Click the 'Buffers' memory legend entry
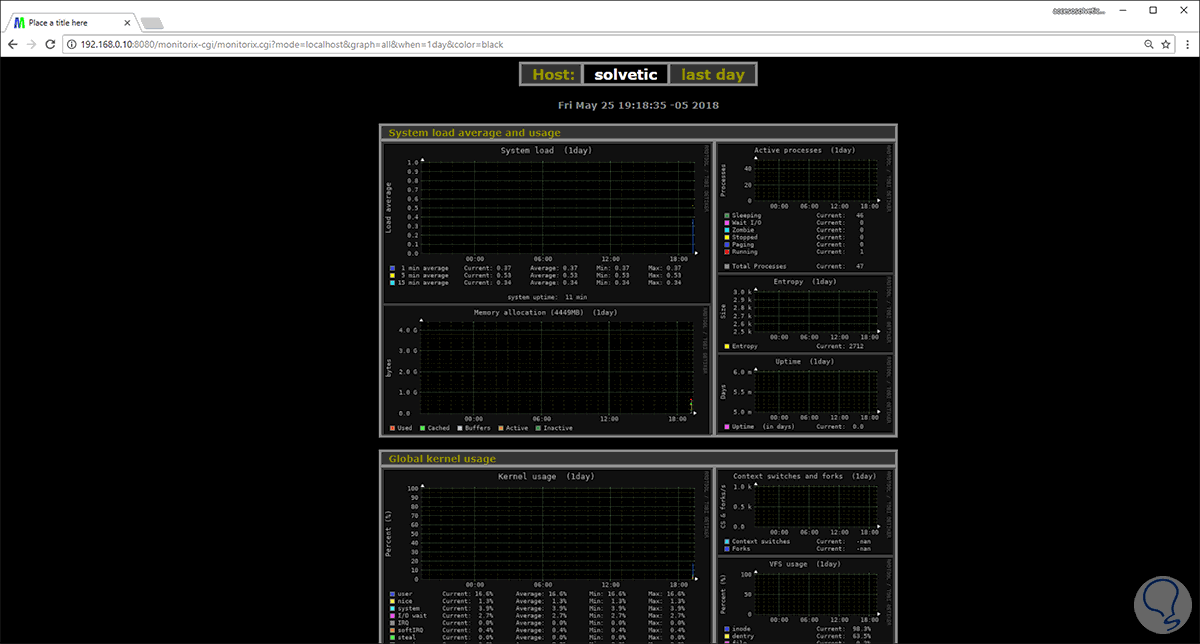This screenshot has height=644, width=1200. tap(472, 428)
